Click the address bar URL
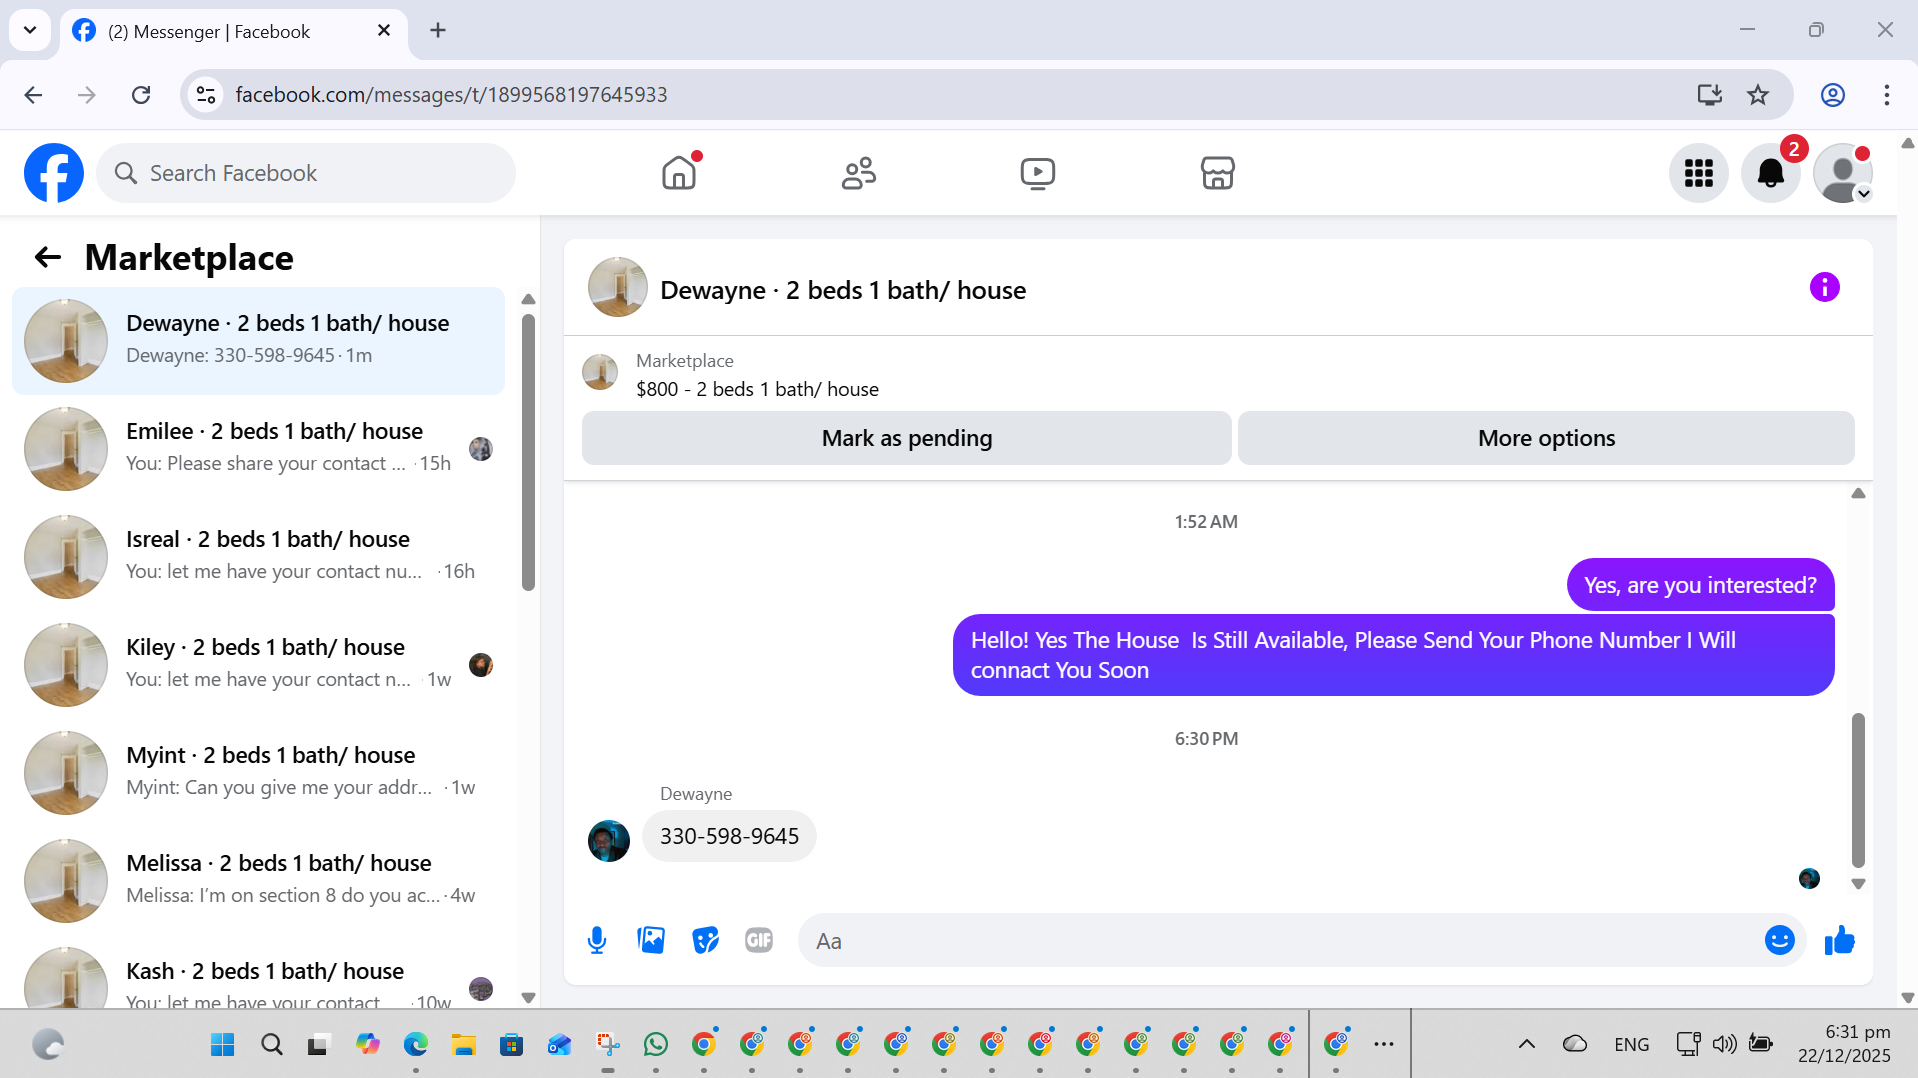 451,95
